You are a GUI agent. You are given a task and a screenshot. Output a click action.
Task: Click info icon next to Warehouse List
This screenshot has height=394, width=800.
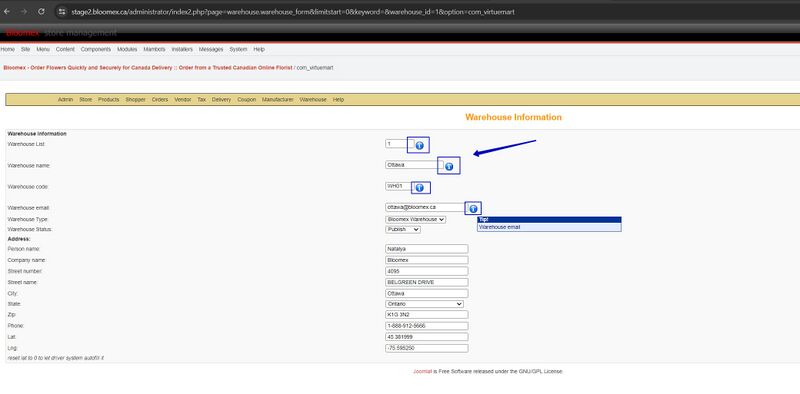pyautogui.click(x=419, y=145)
